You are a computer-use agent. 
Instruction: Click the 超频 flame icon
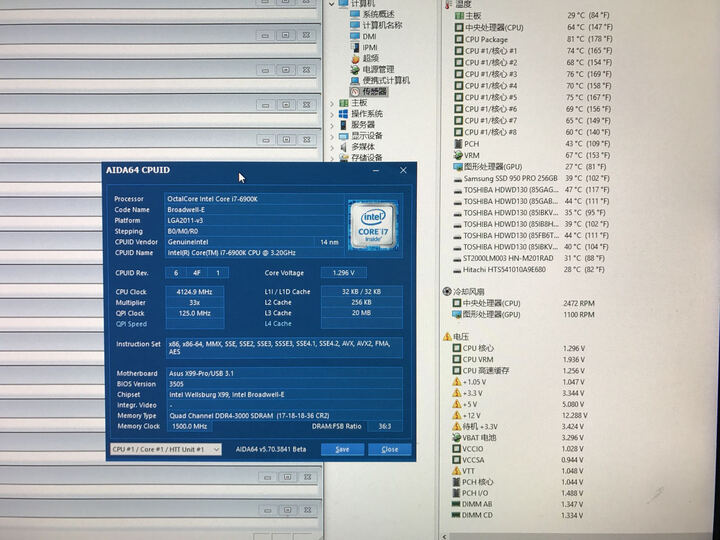(355, 59)
